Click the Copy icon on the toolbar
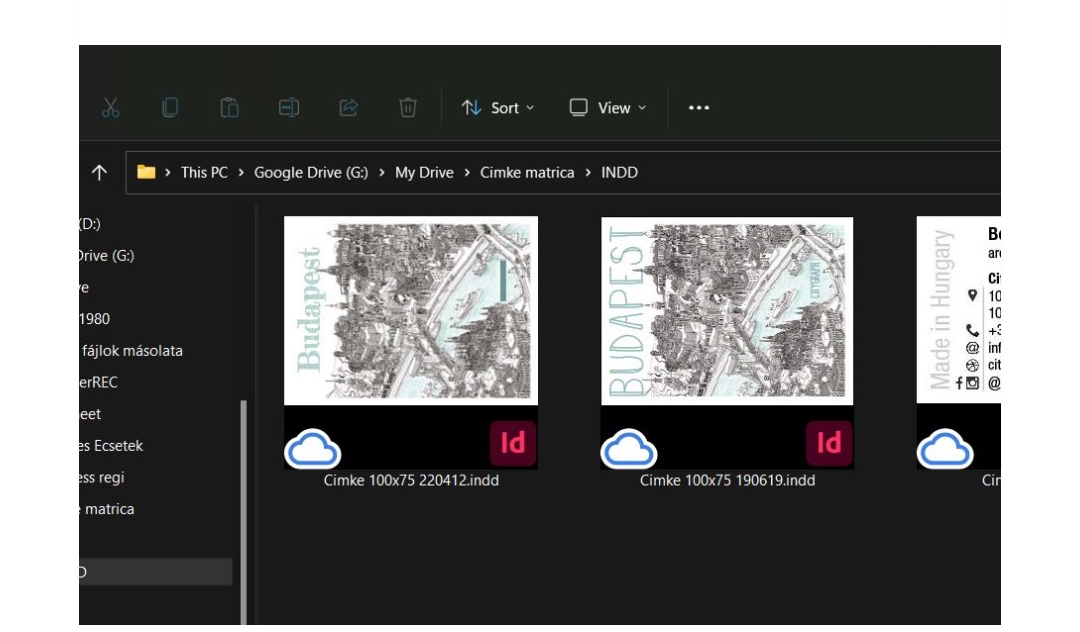1080x632 pixels. 170,107
